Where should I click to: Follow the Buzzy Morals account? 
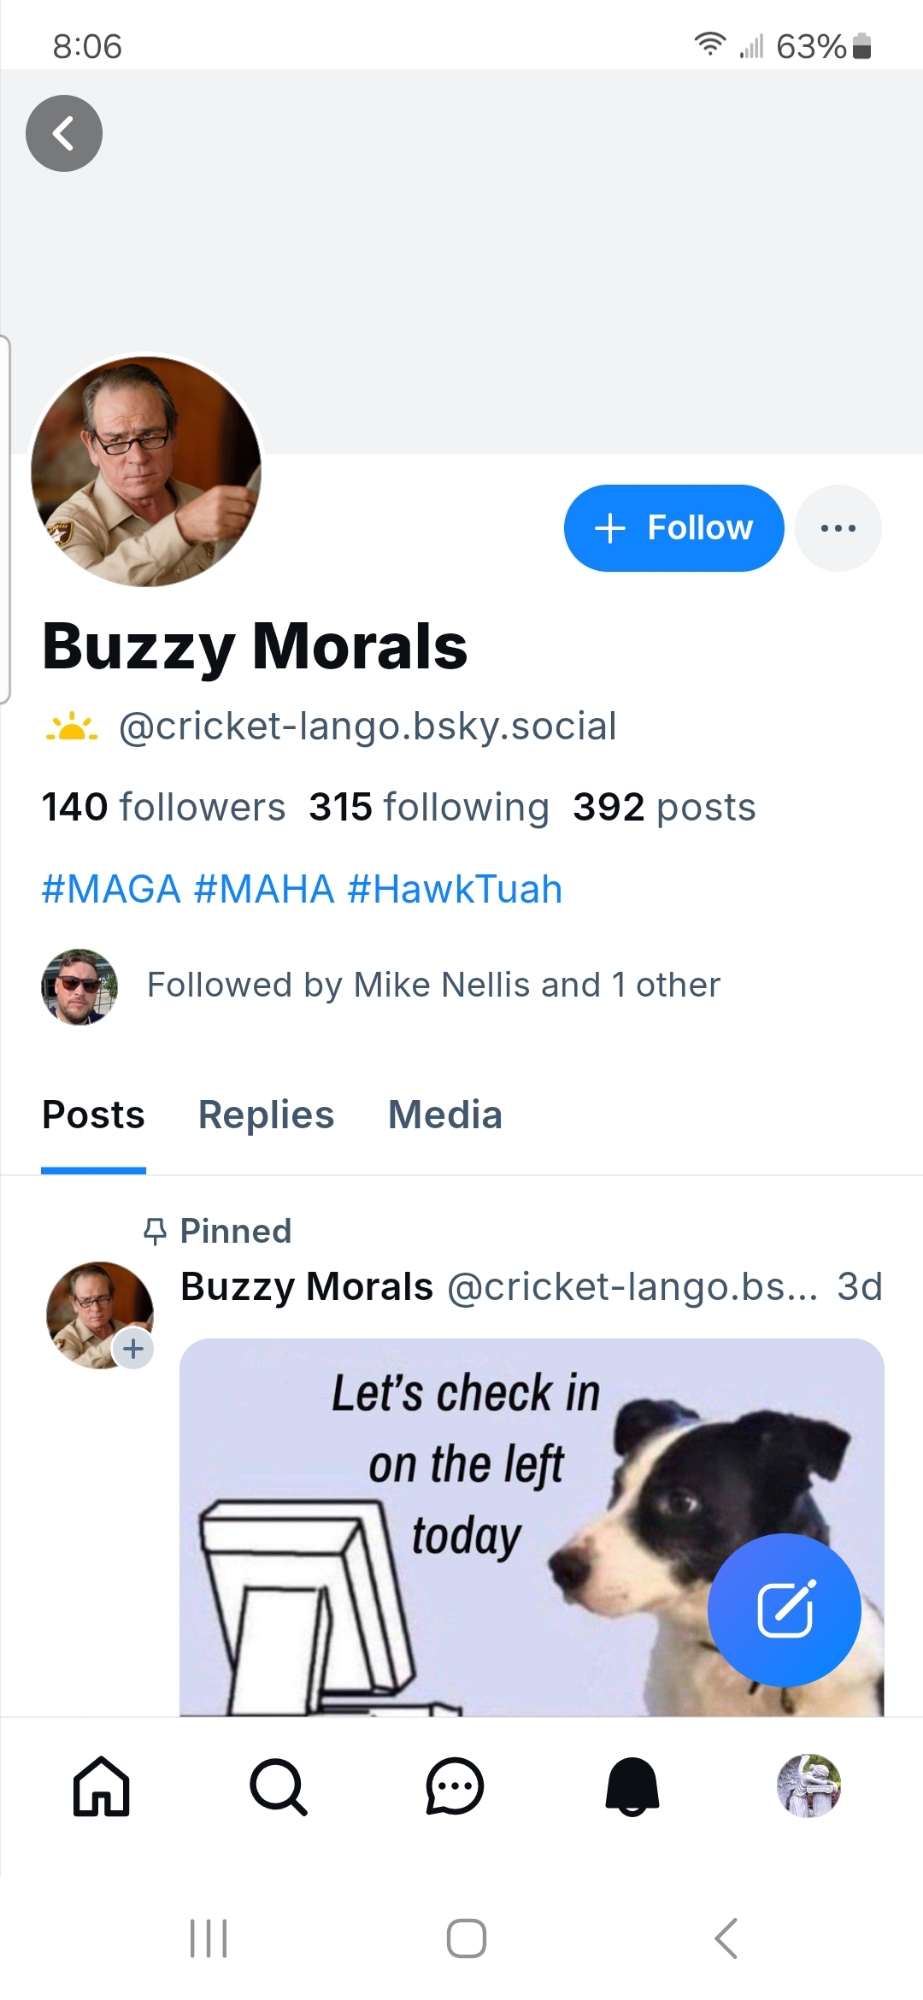click(673, 528)
